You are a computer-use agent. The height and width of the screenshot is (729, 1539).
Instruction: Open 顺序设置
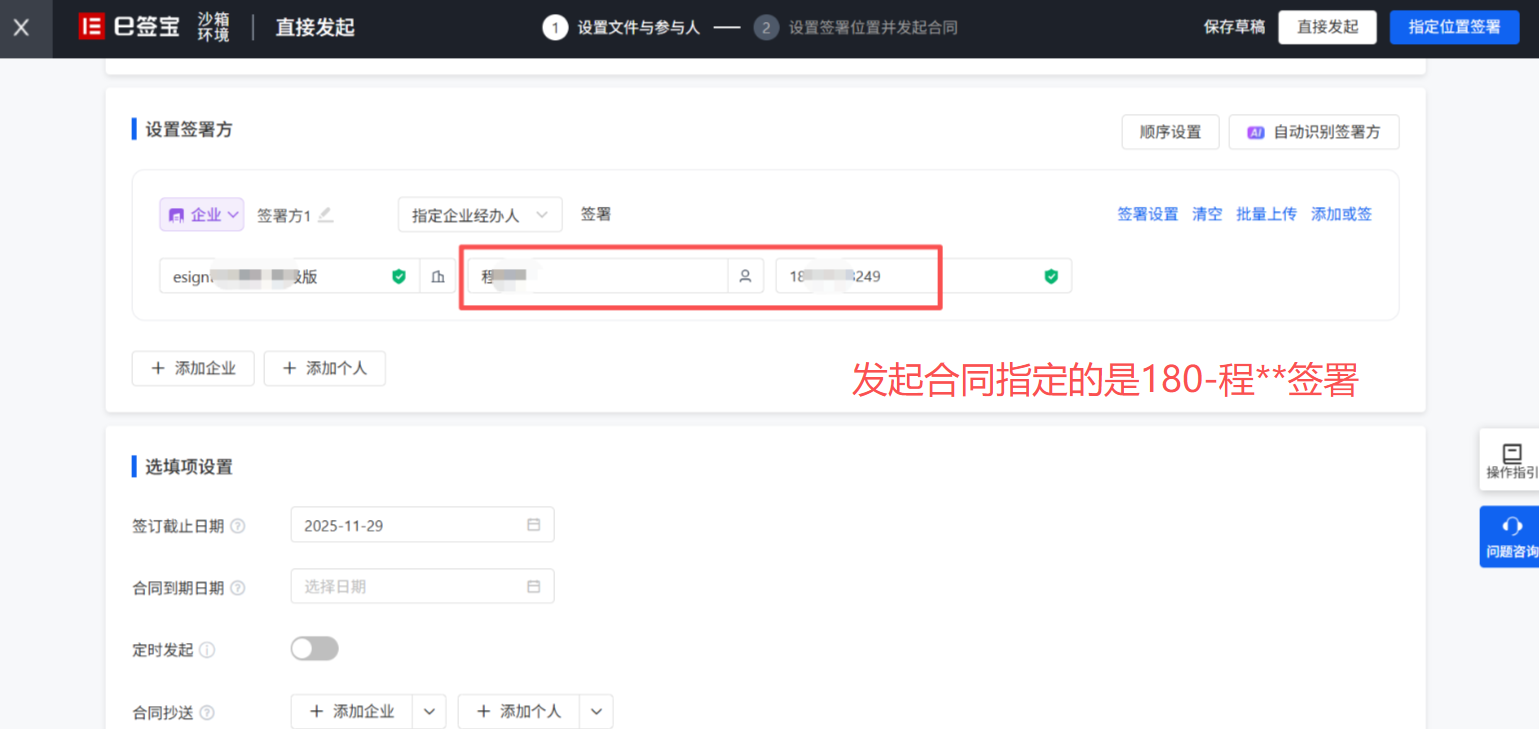pos(1170,132)
